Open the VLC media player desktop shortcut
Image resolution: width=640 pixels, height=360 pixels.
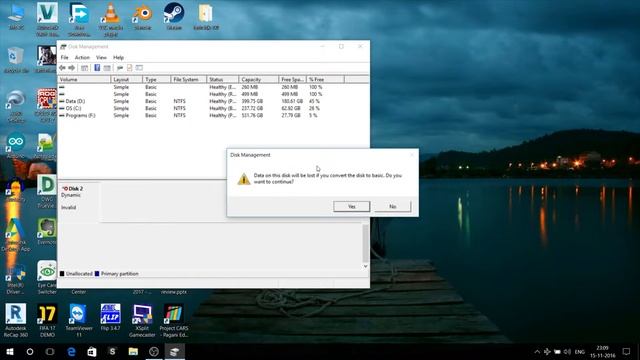pos(111,19)
